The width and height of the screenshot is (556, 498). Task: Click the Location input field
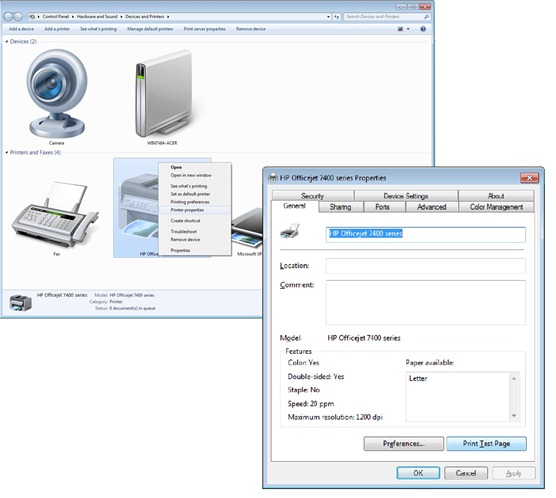coord(426,266)
